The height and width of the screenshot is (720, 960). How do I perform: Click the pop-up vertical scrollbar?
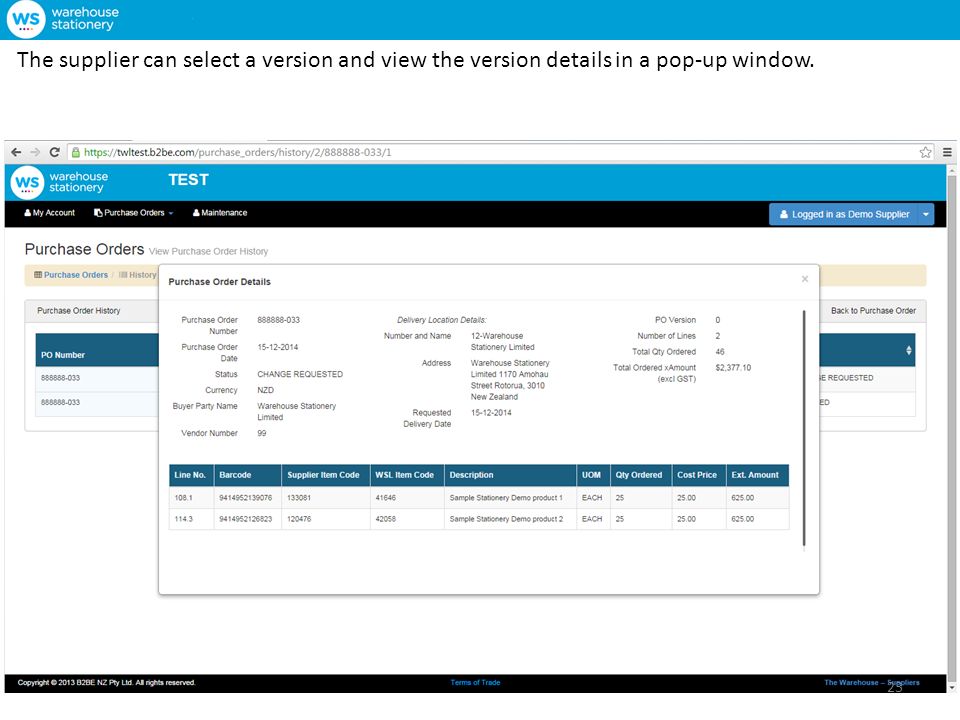(804, 429)
